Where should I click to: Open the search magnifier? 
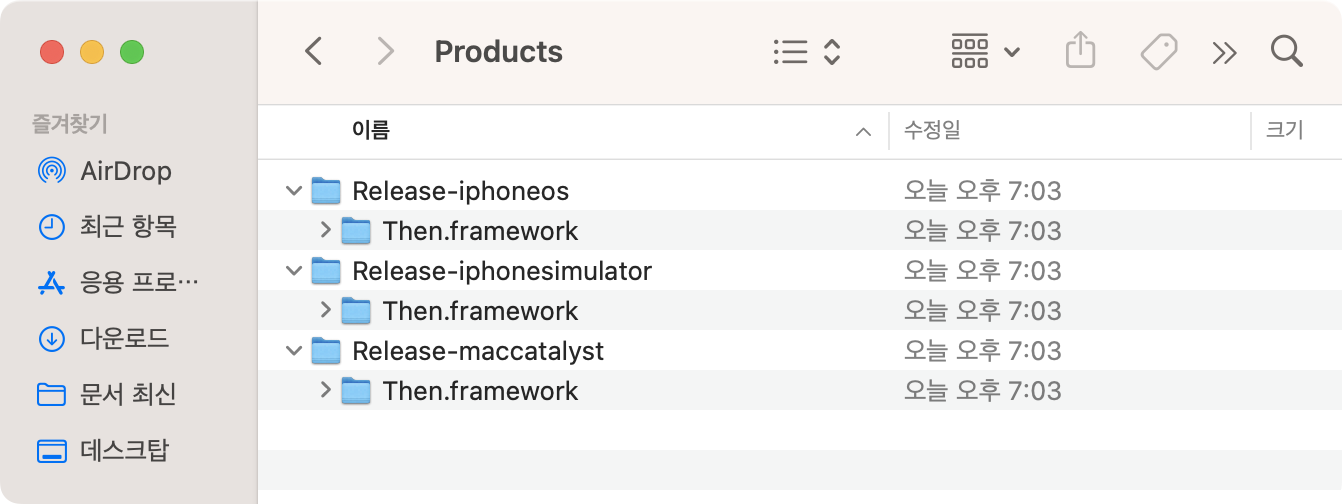pos(1286,52)
